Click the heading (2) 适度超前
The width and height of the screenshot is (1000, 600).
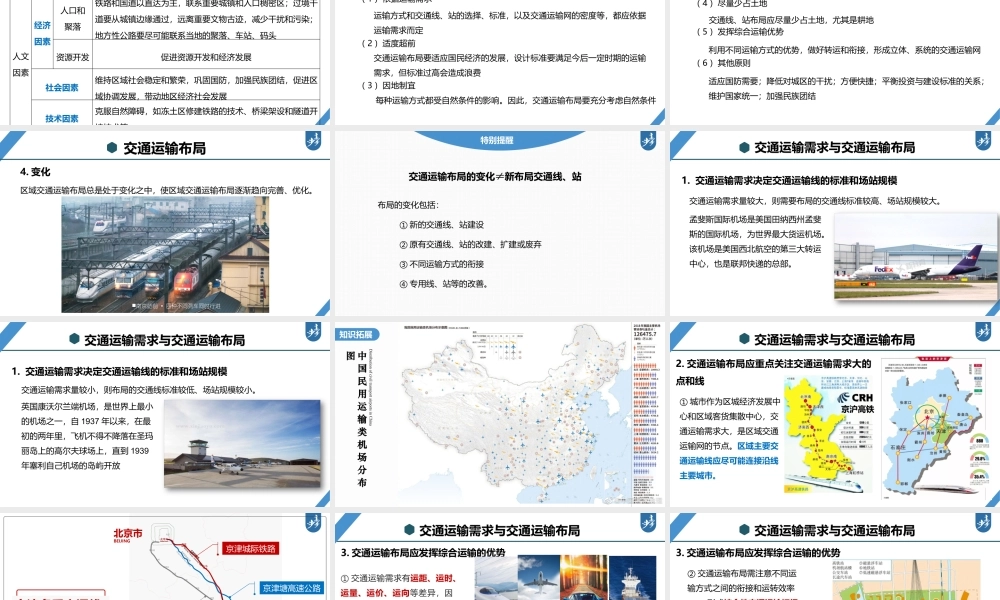pyautogui.click(x=388, y=43)
